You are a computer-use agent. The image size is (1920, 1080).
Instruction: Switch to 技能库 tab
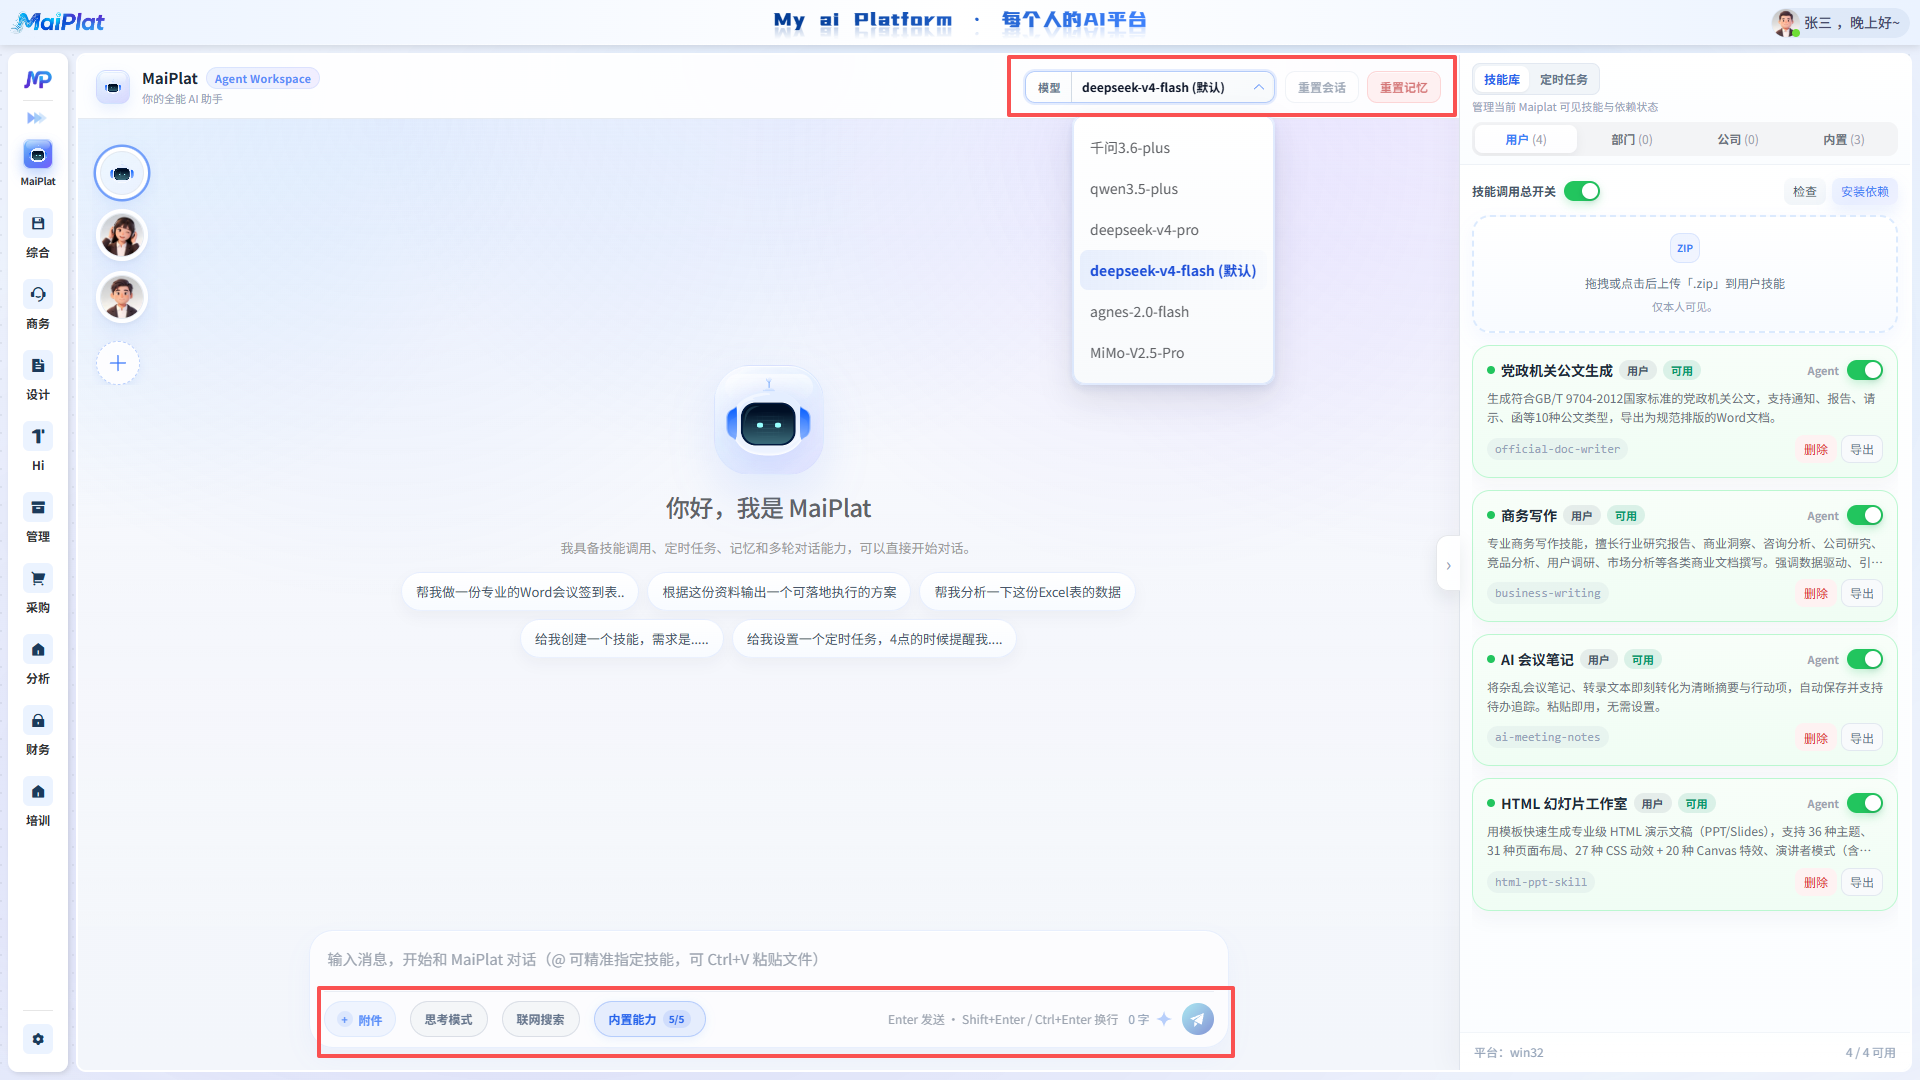pos(1501,79)
